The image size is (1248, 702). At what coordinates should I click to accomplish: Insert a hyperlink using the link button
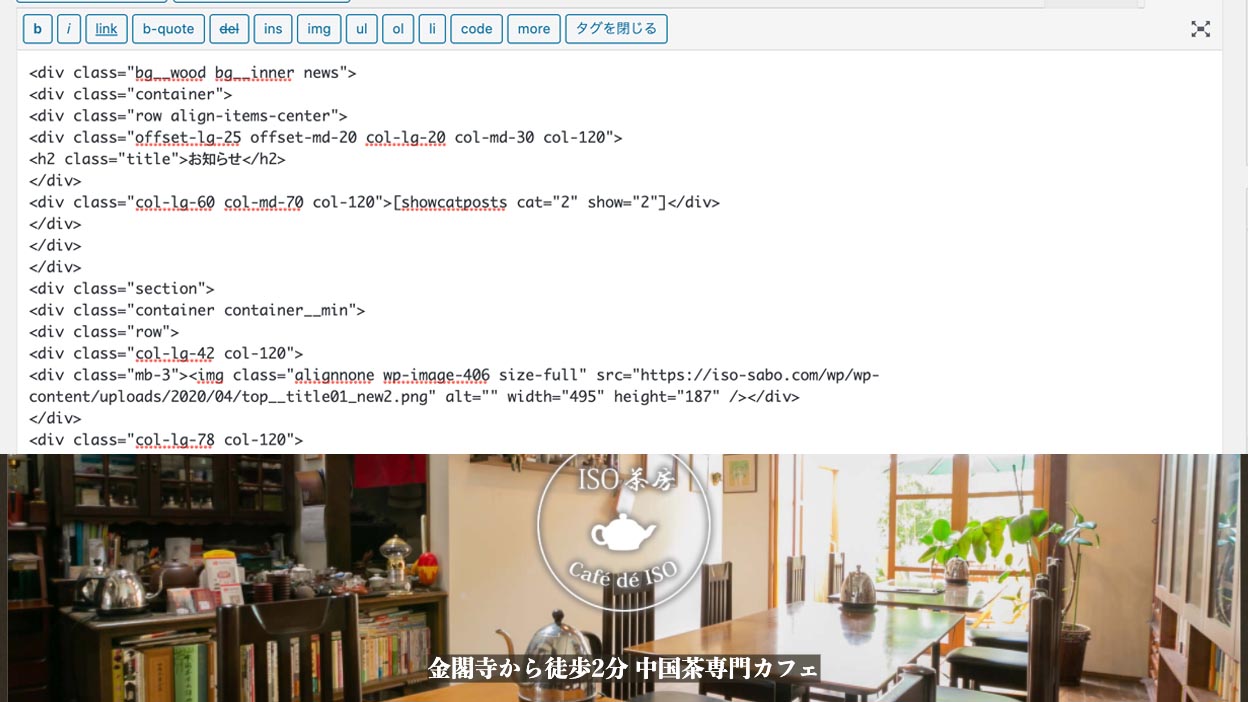[x=106, y=29]
